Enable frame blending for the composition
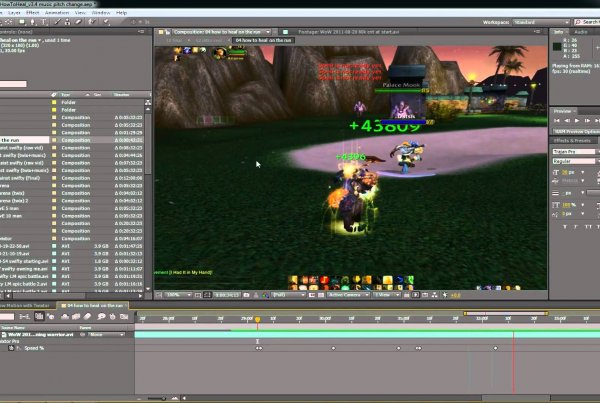600x403 pixels. coord(76,317)
